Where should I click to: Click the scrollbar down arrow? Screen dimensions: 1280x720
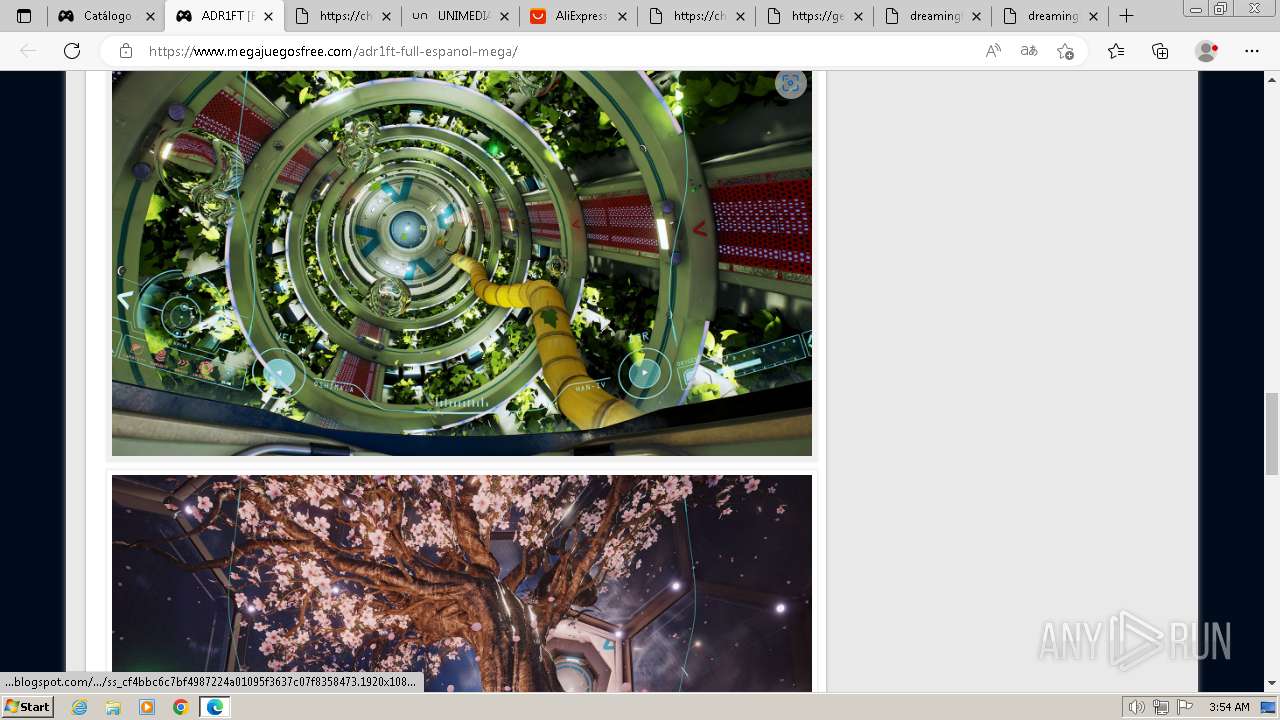[1272, 683]
